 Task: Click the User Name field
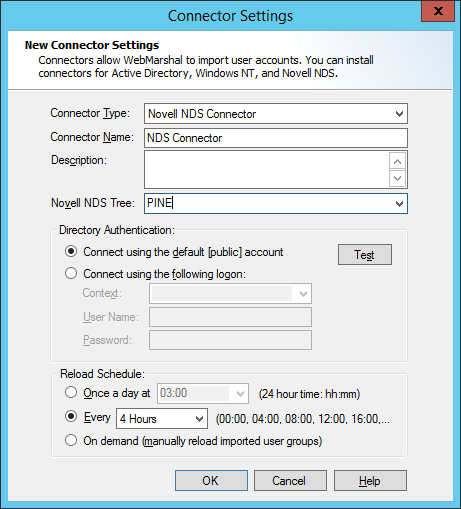[x=230, y=317]
